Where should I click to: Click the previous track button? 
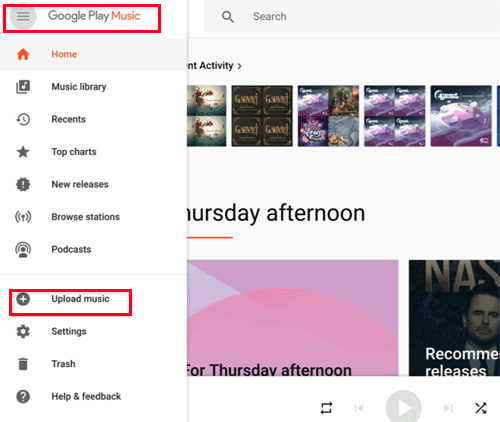pyautogui.click(x=359, y=408)
